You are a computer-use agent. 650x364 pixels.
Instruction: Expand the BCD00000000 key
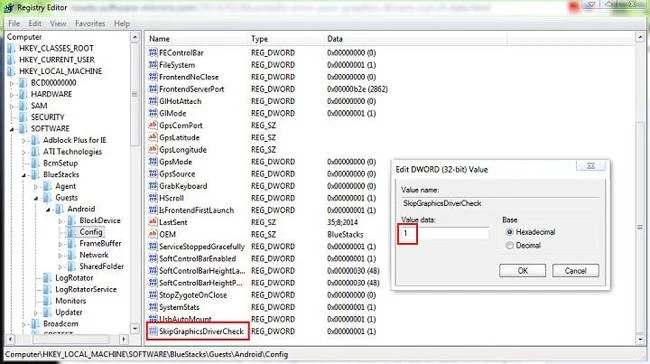tap(12, 83)
